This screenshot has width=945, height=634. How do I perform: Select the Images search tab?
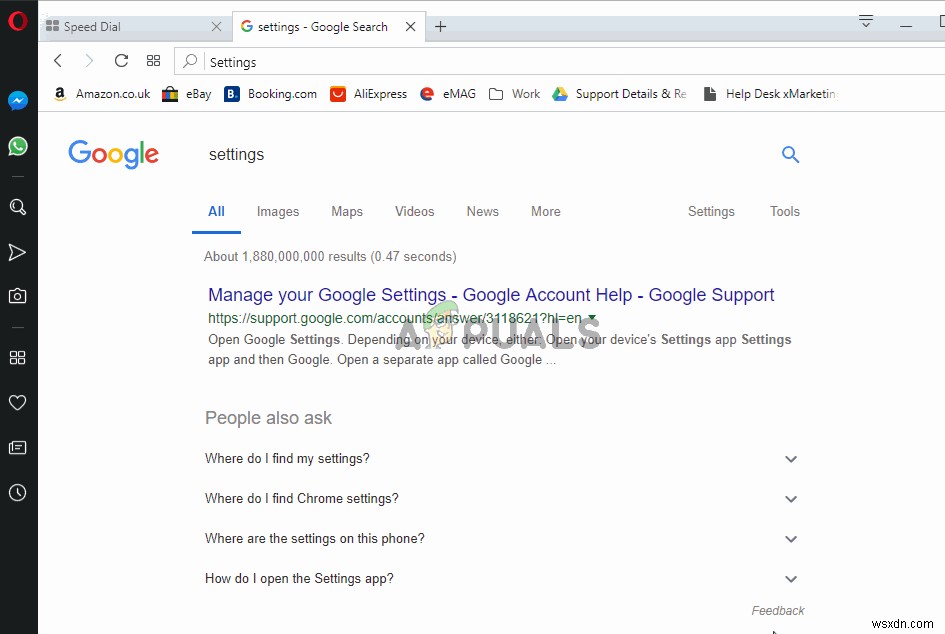(278, 211)
